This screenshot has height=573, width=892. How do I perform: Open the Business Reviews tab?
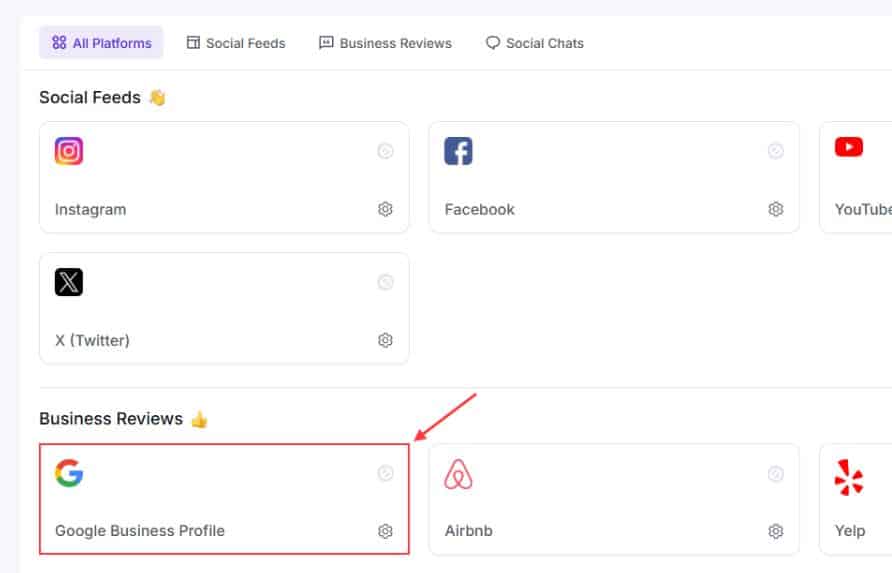385,43
